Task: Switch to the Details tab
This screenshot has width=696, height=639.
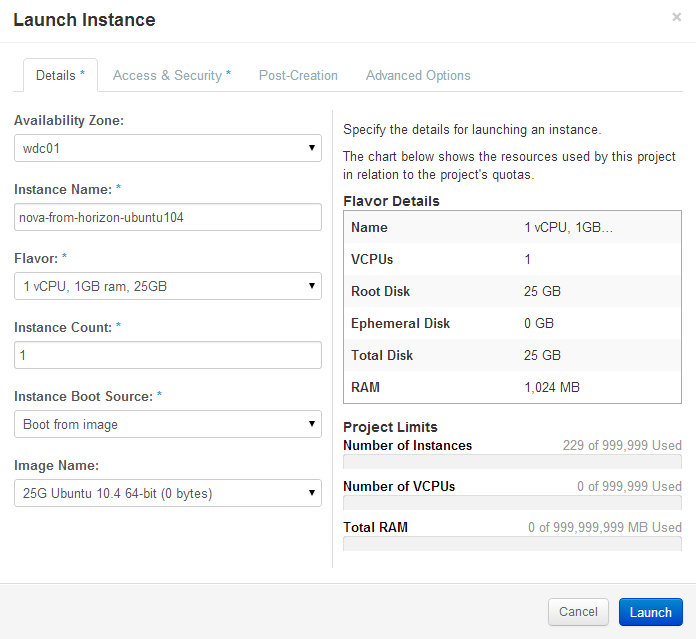Action: [60, 75]
